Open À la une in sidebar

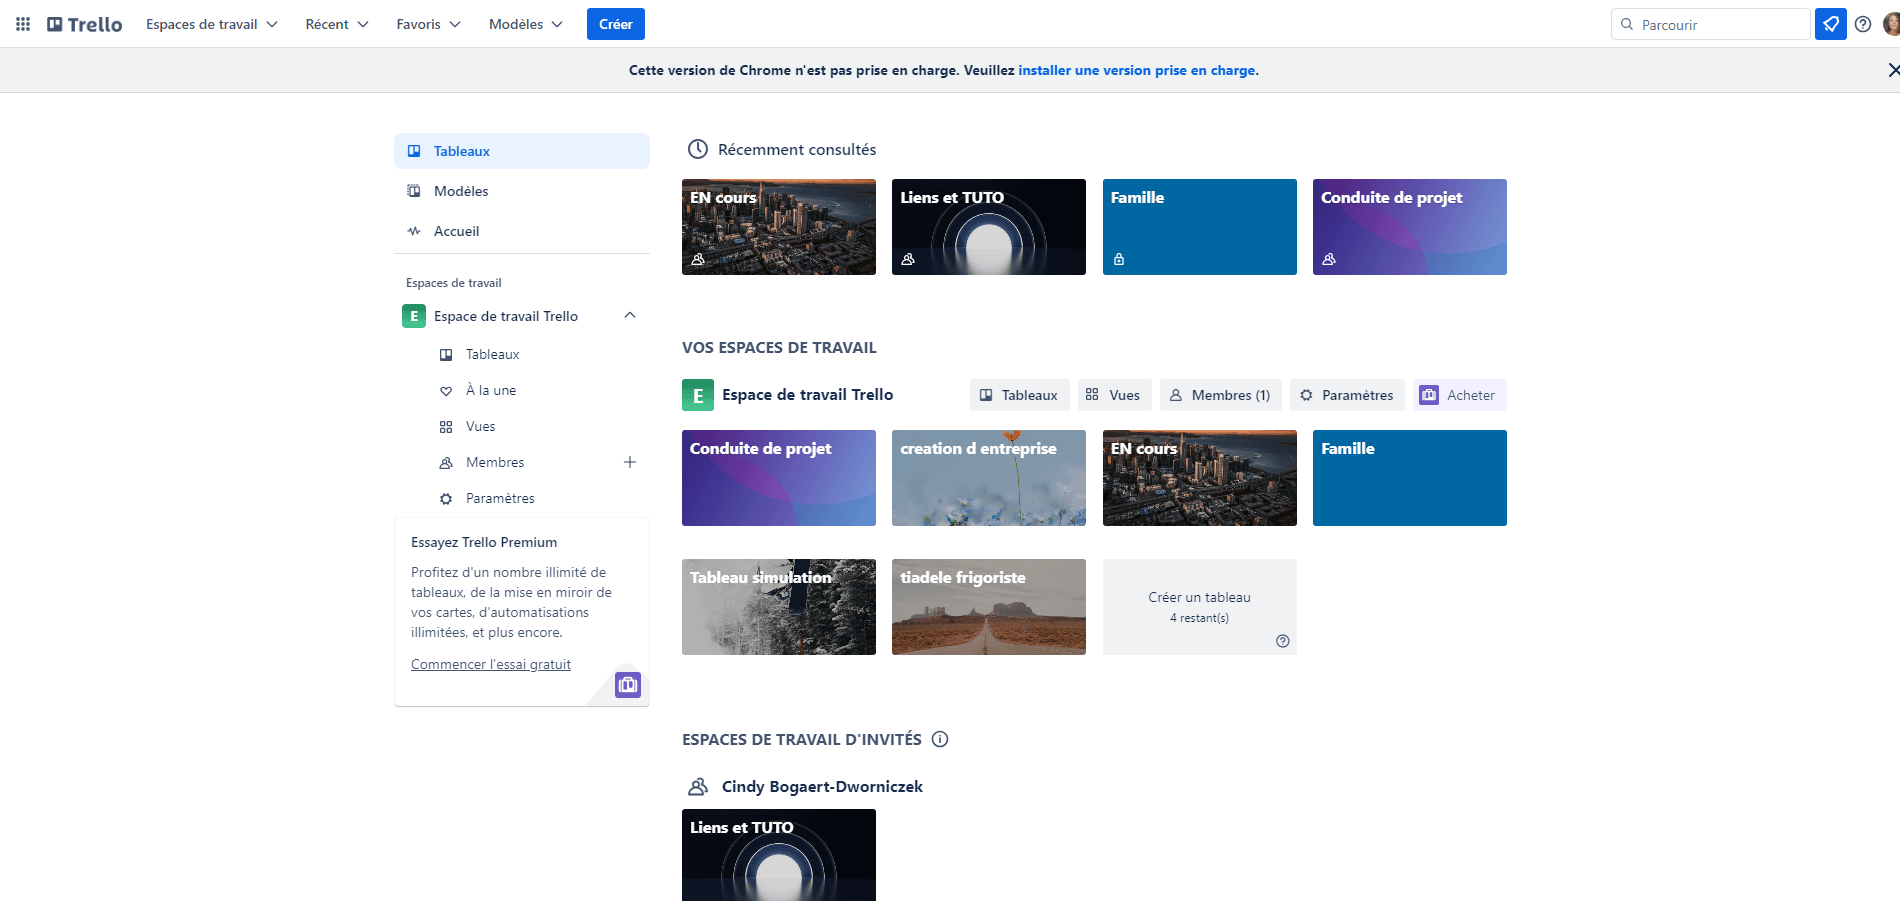[x=522, y=390]
